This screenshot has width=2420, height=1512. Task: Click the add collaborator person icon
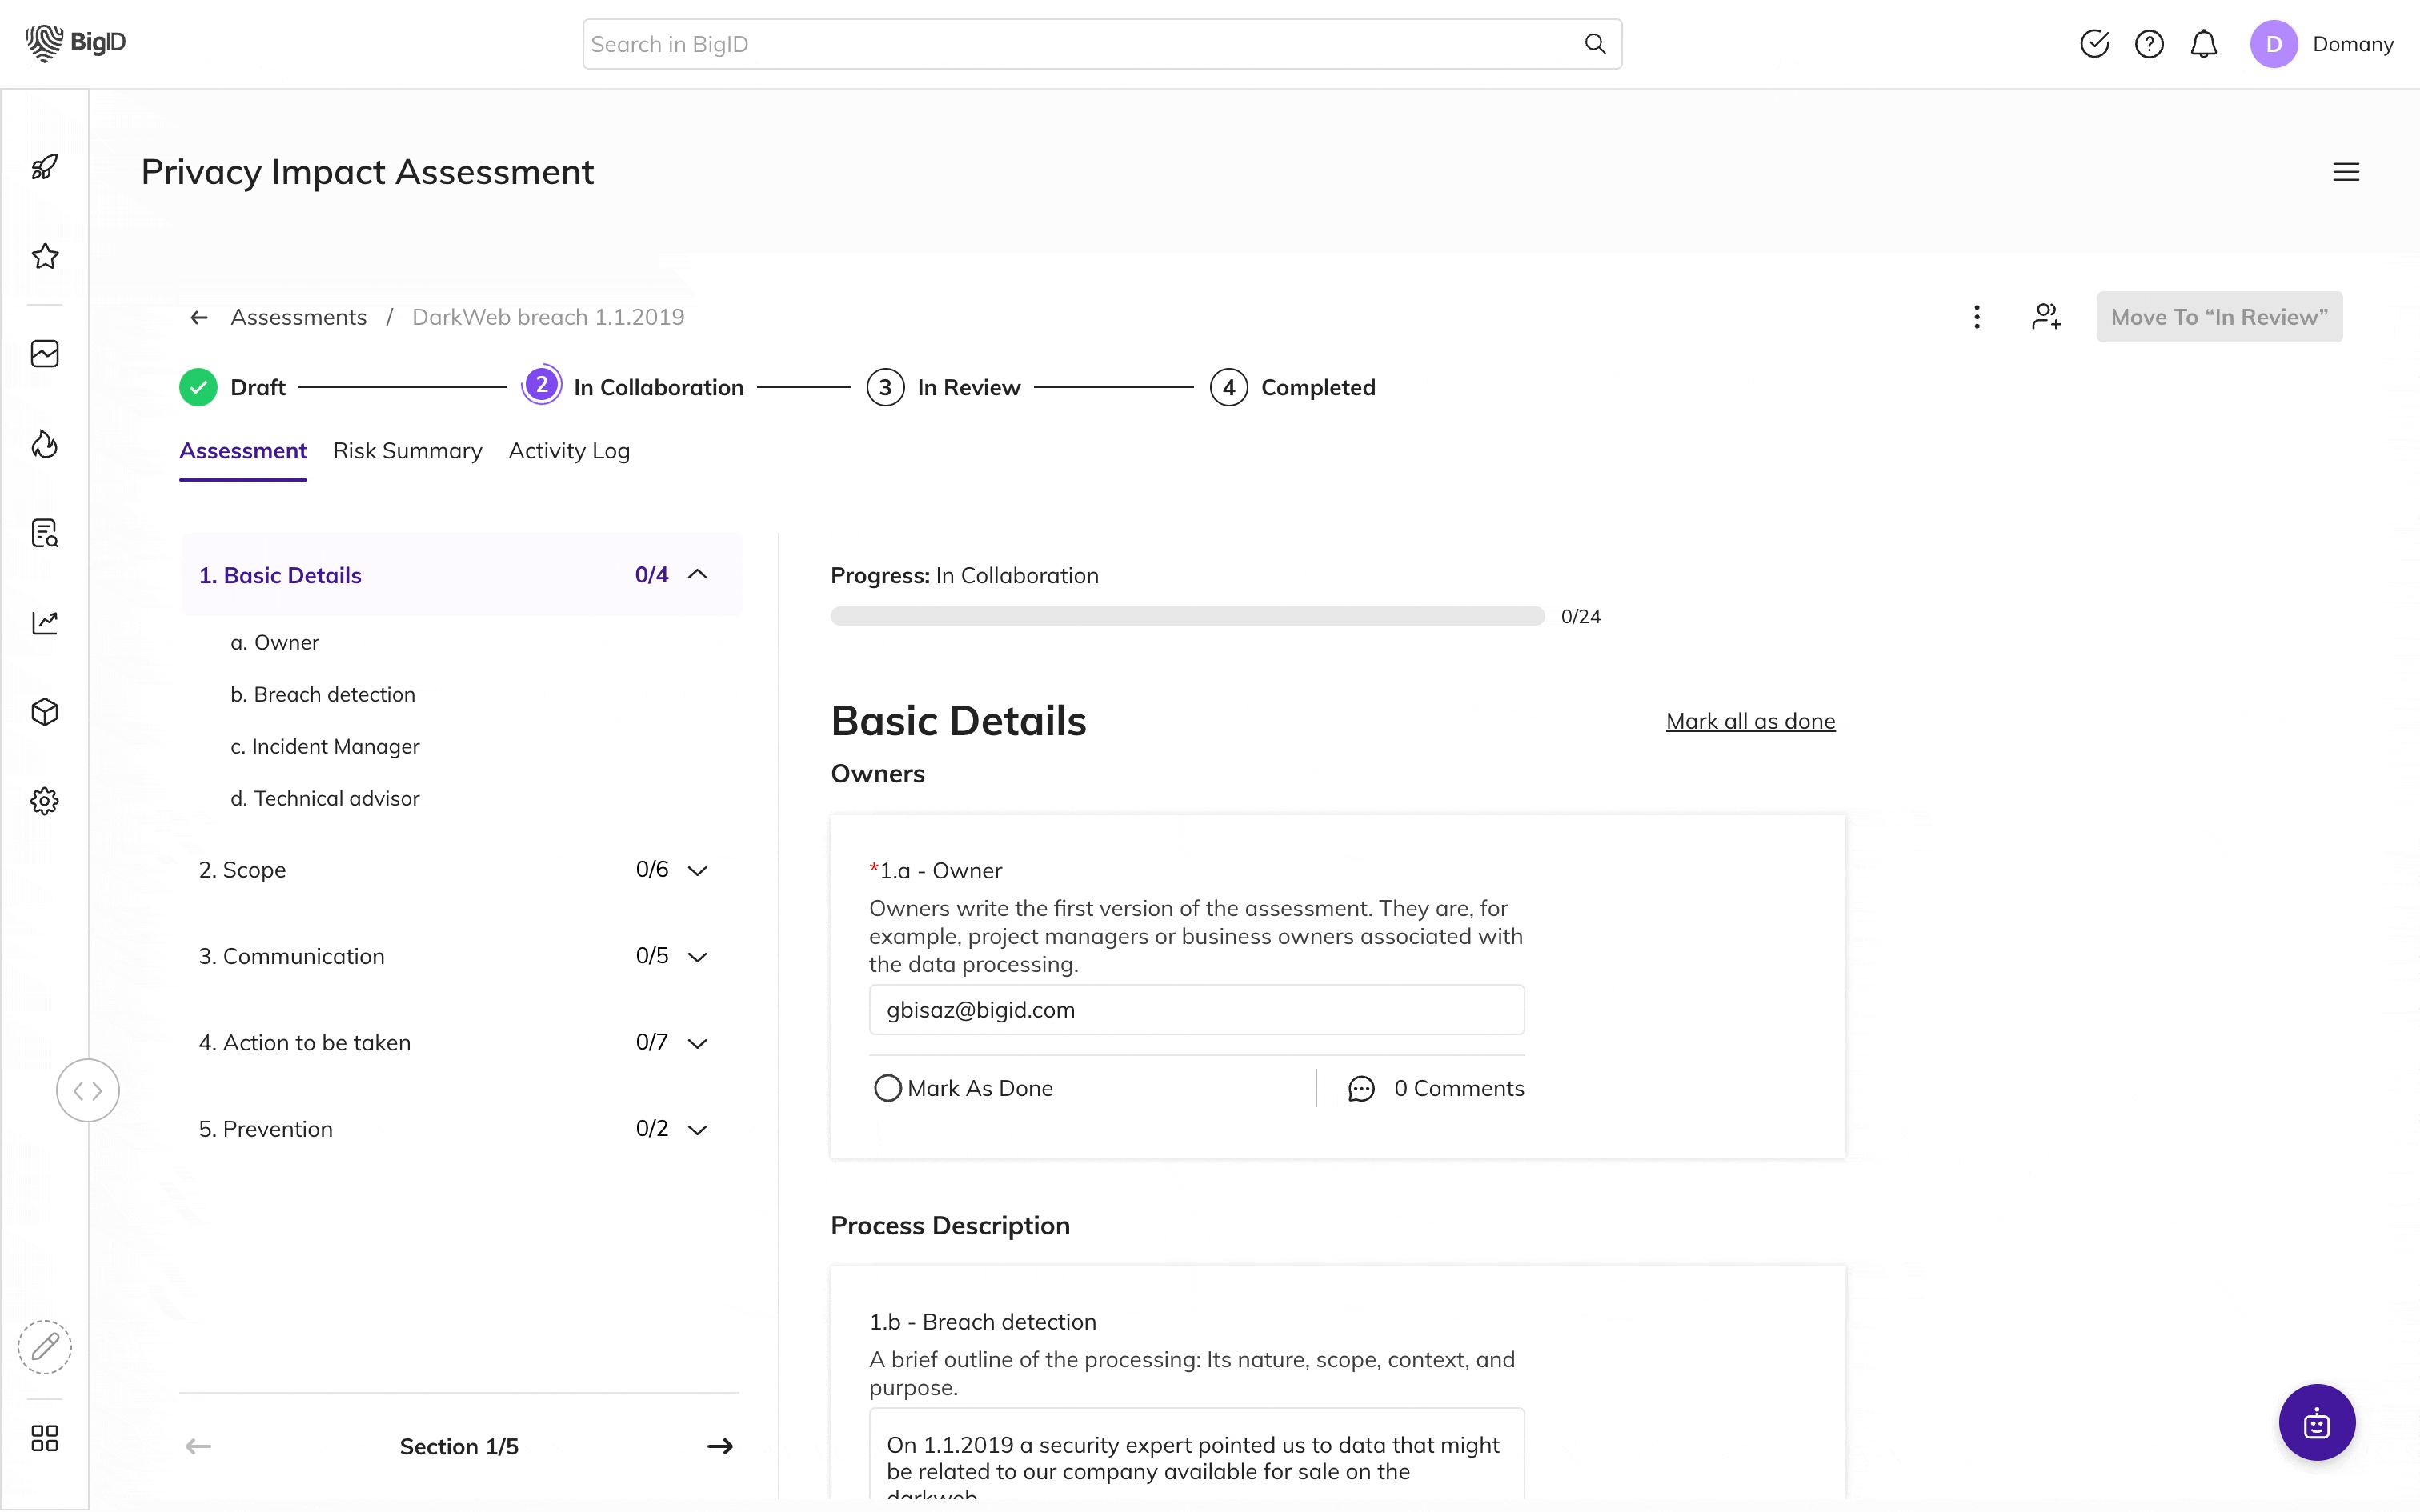(x=2046, y=317)
